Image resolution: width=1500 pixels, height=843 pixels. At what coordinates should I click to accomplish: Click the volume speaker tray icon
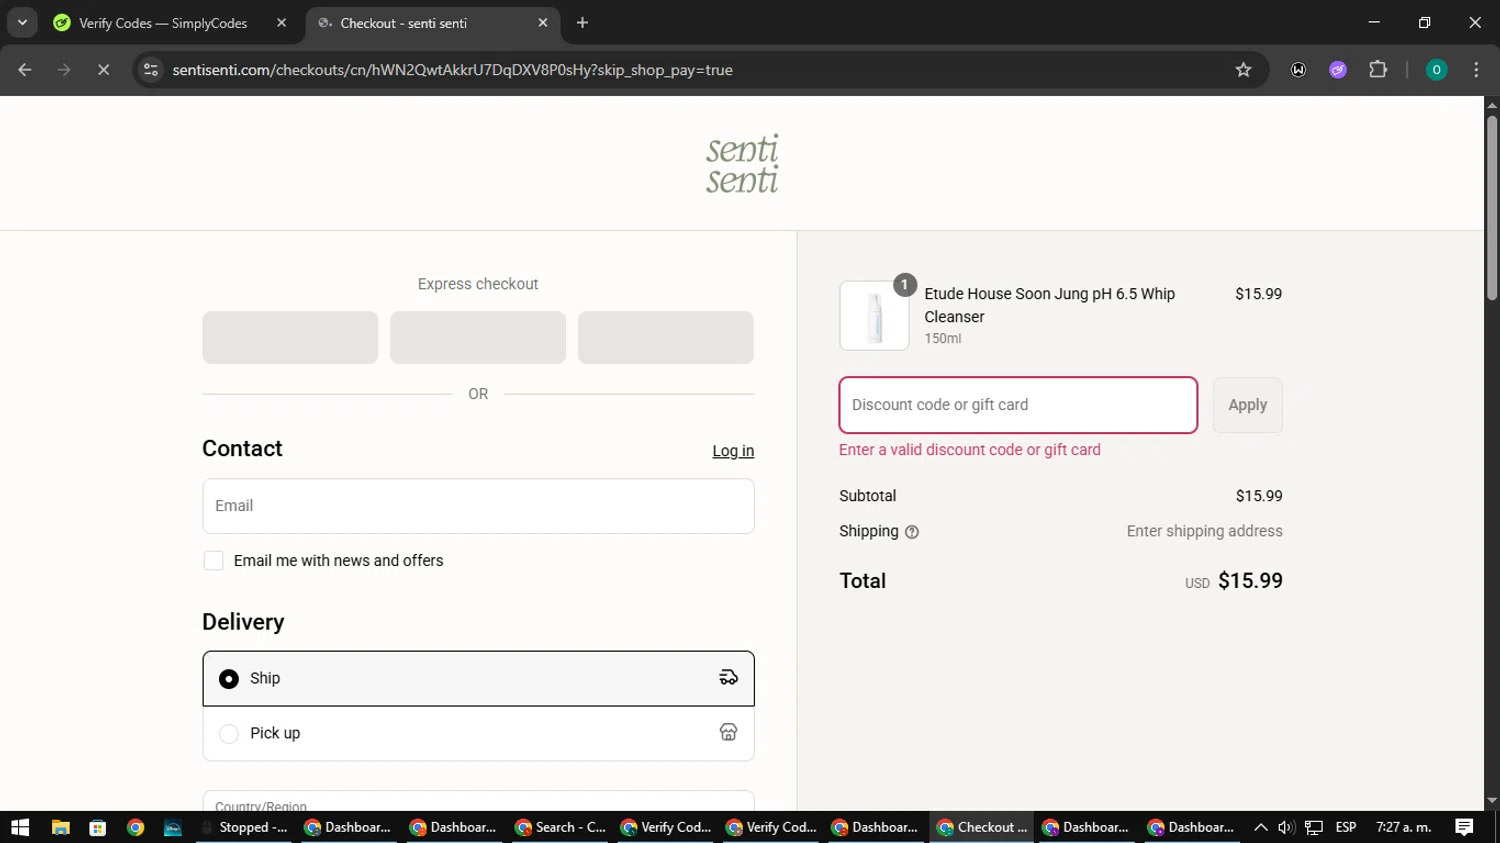pos(1286,827)
